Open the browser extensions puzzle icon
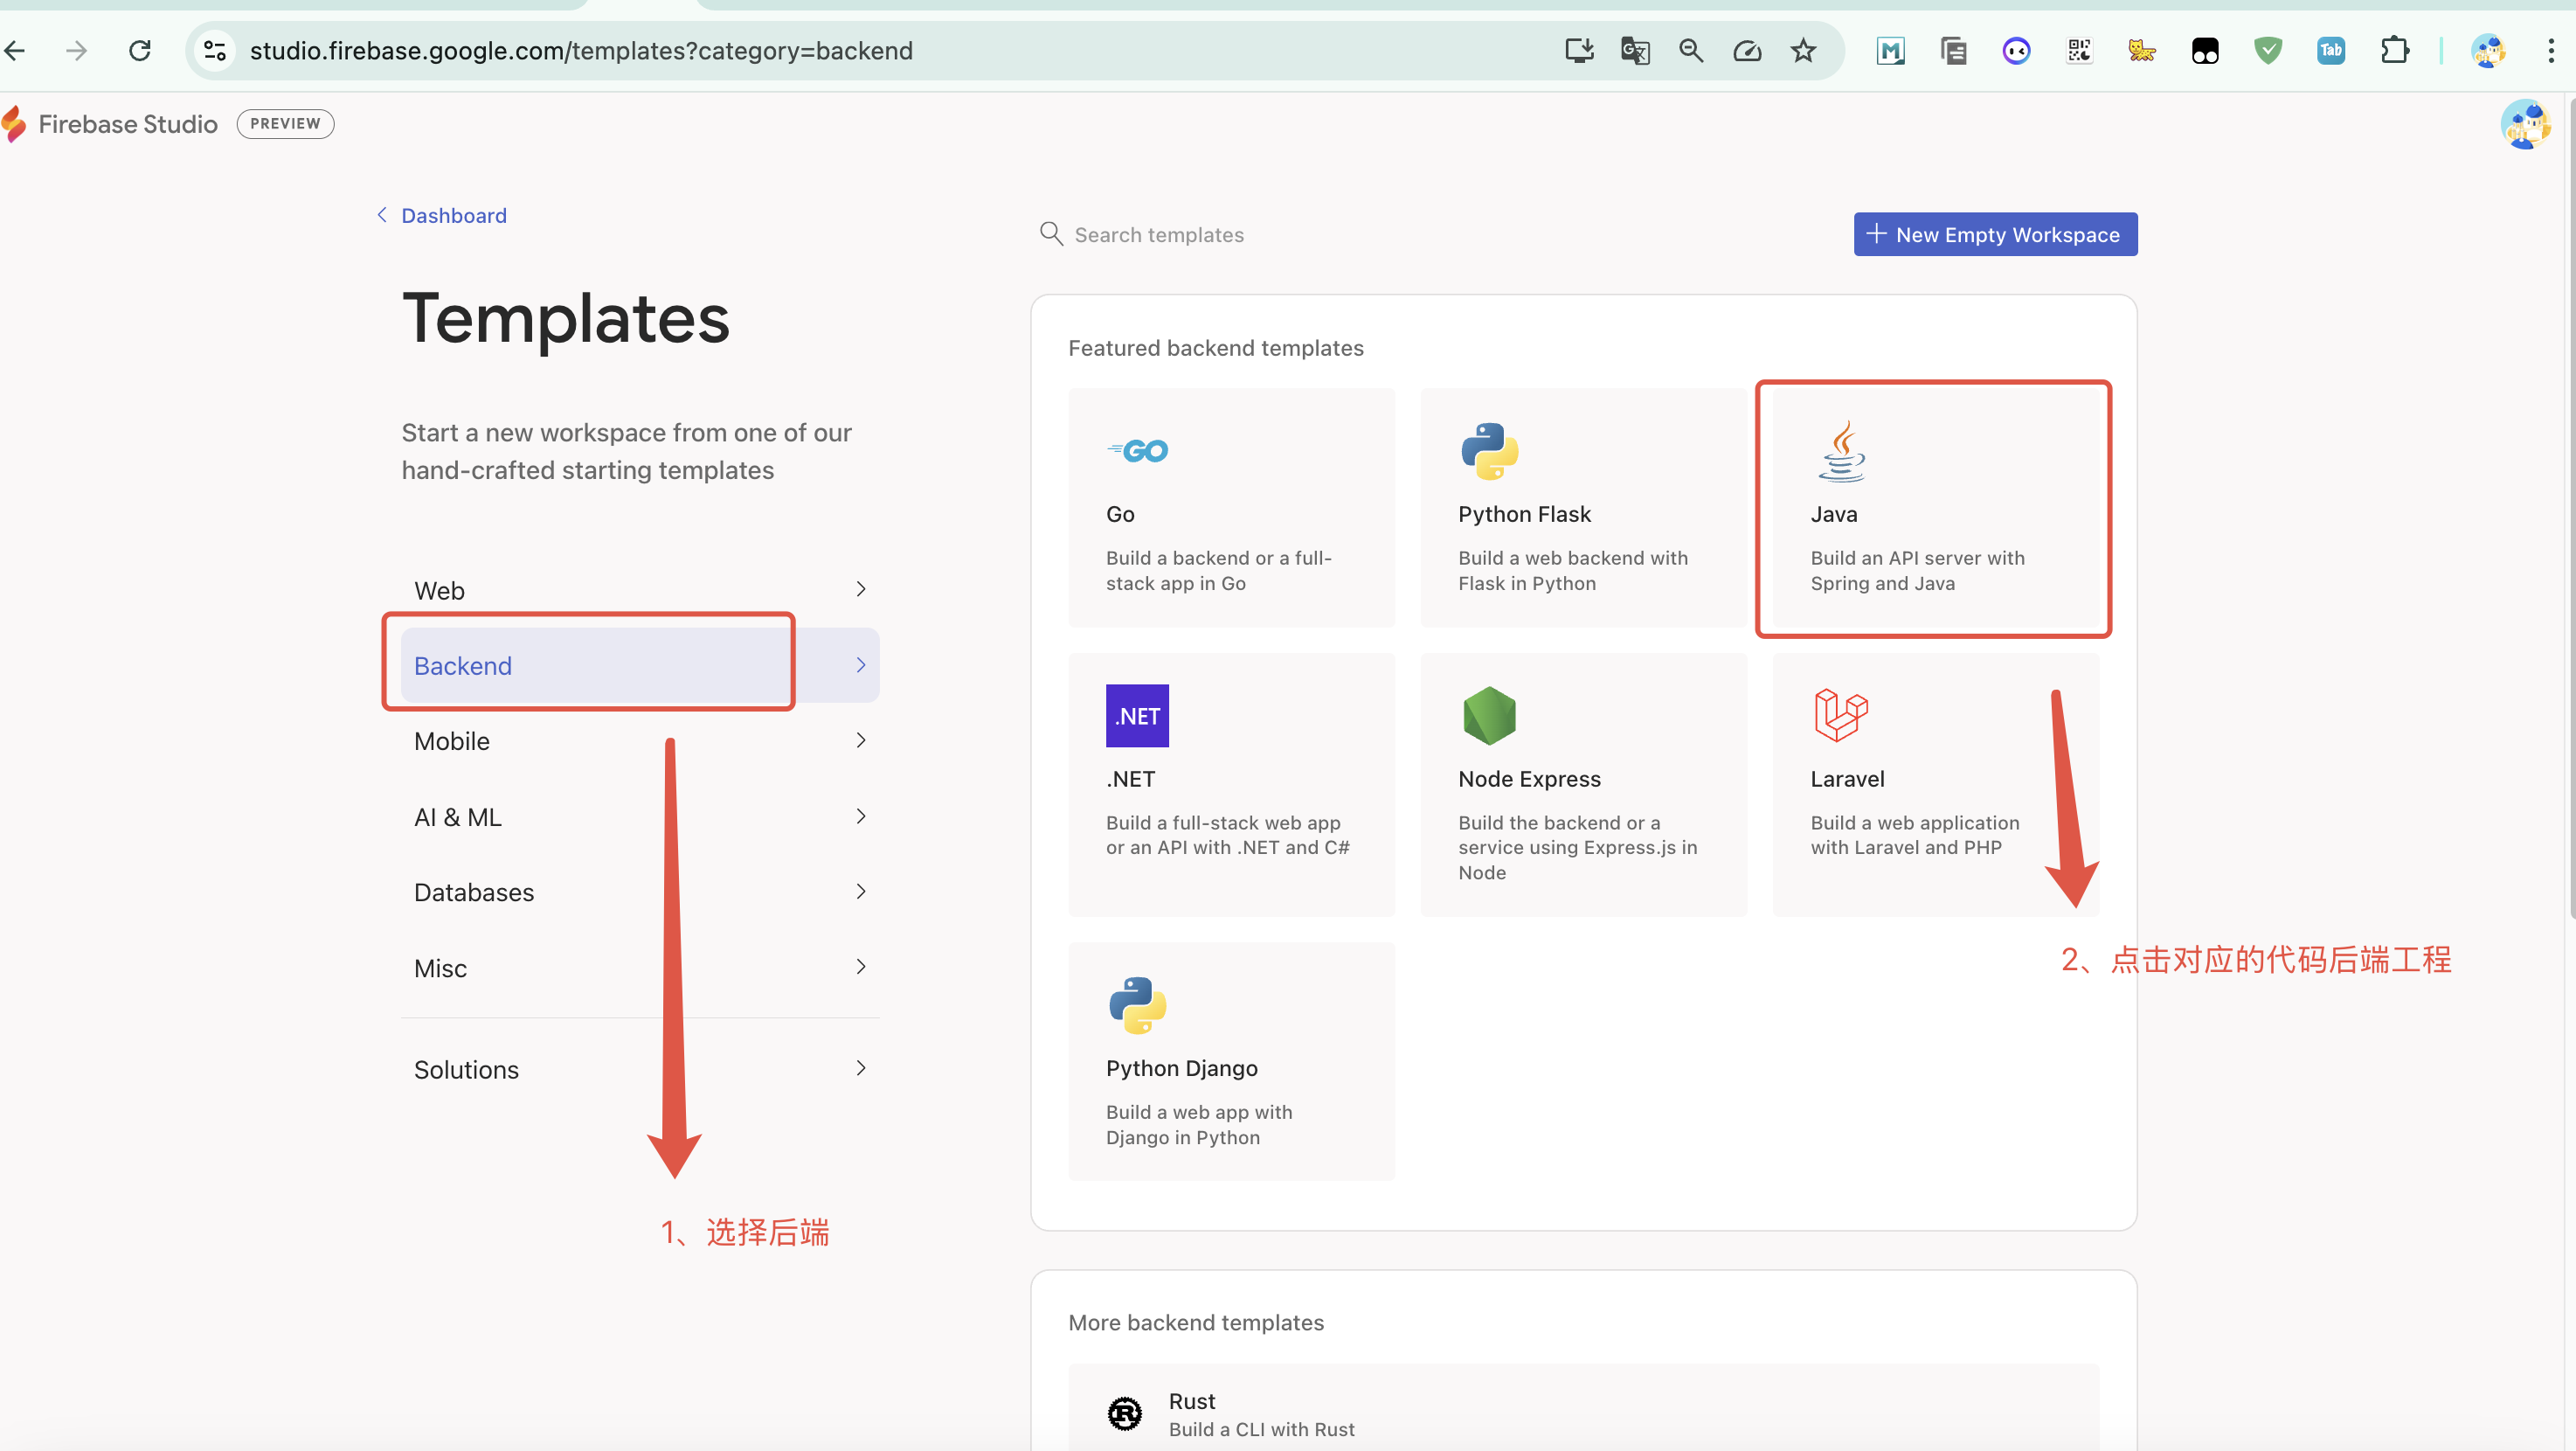This screenshot has height=1451, width=2576. tap(2394, 51)
